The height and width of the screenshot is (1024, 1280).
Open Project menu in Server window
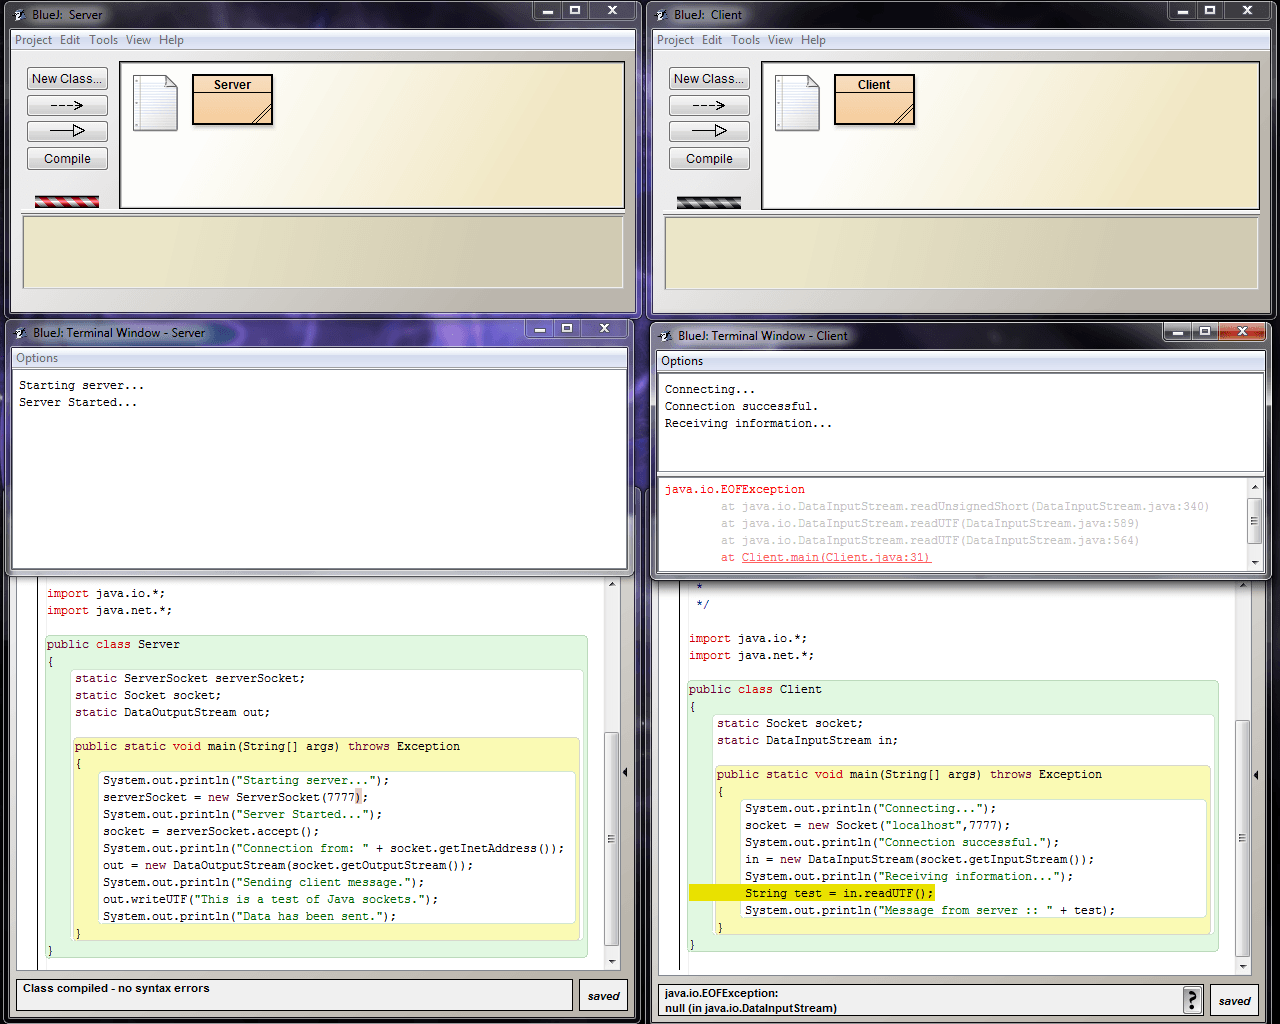33,40
